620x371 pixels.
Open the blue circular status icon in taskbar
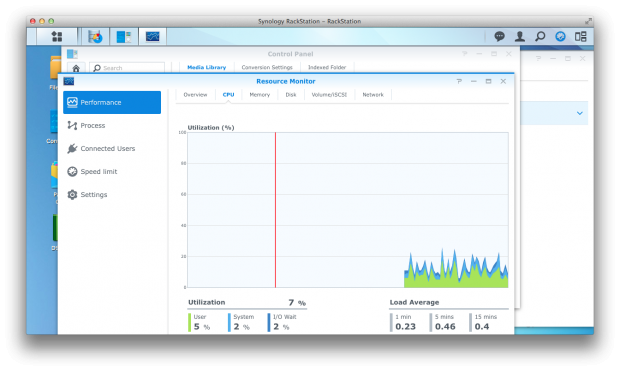[560, 36]
